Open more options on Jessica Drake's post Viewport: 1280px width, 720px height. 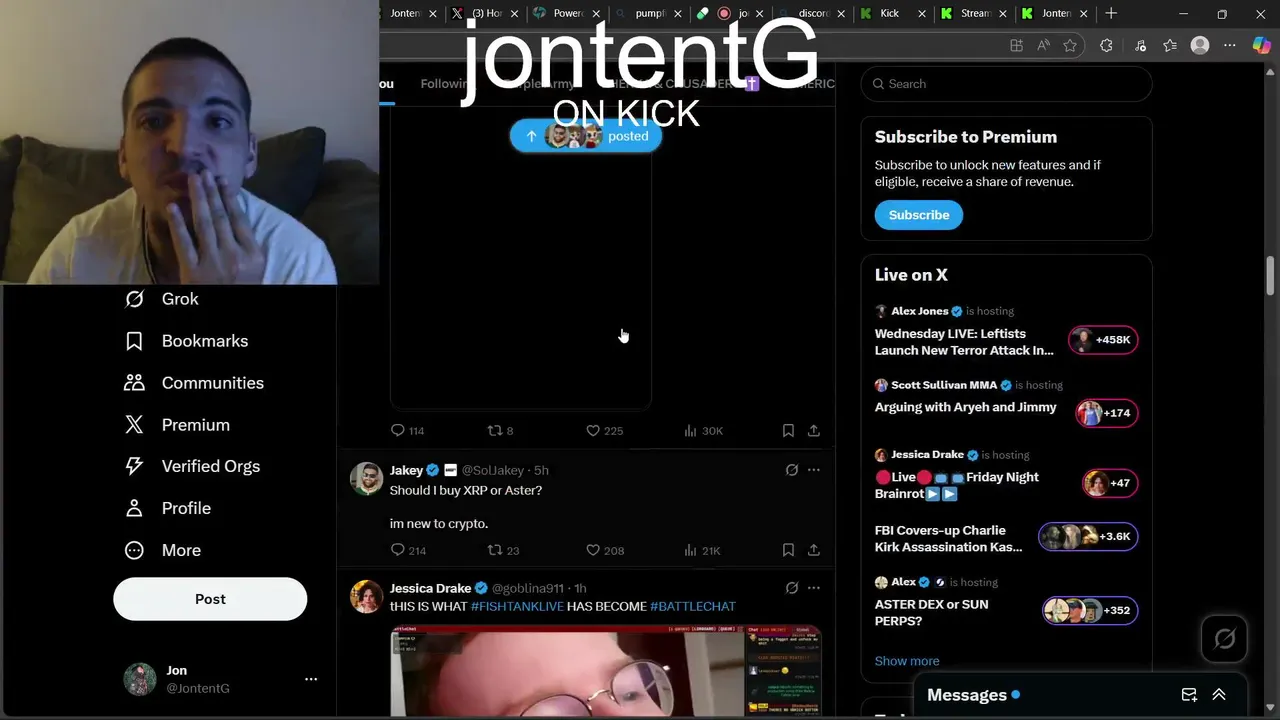pyautogui.click(x=814, y=588)
